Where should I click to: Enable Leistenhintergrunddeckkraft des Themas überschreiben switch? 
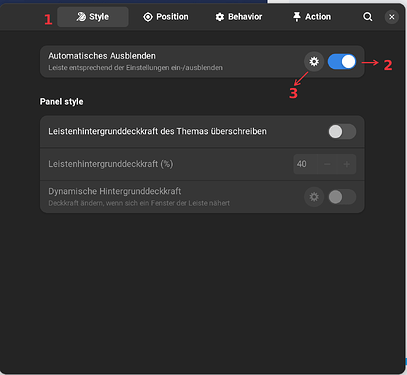pyautogui.click(x=342, y=132)
